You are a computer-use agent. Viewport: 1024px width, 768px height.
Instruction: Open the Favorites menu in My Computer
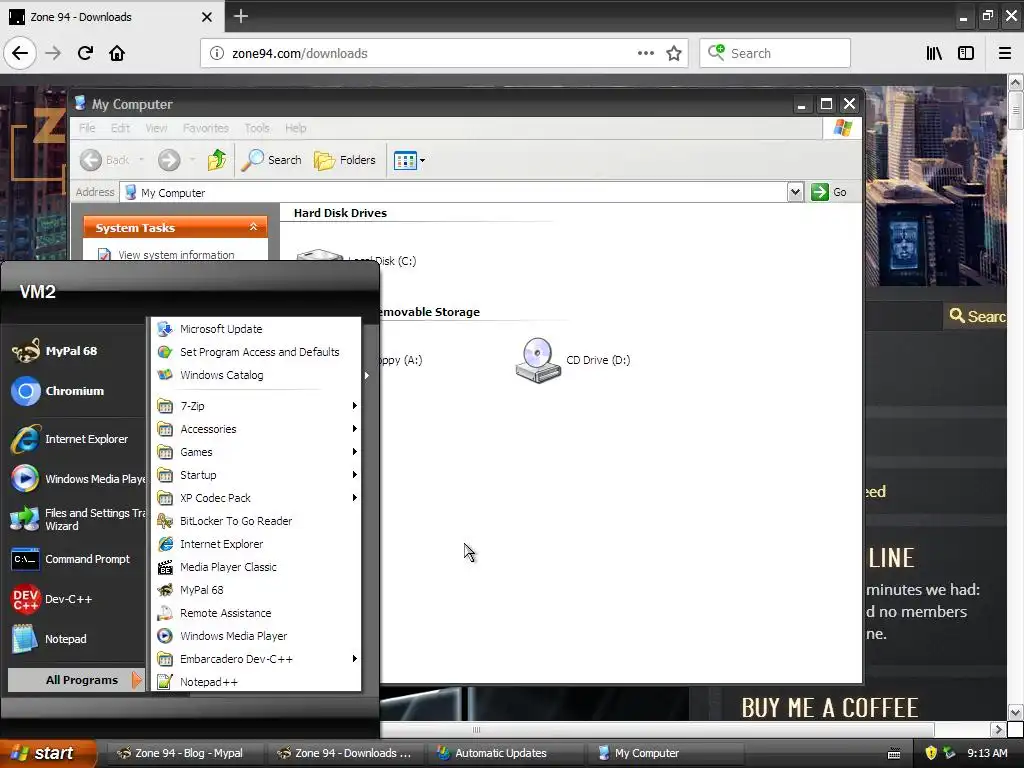(206, 128)
